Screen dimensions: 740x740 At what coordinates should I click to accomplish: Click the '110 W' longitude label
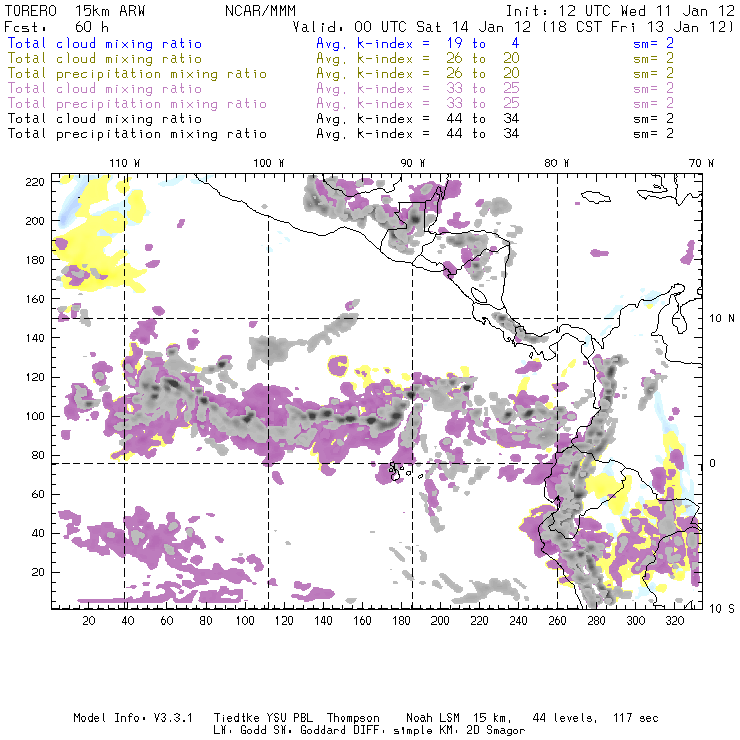tap(125, 163)
